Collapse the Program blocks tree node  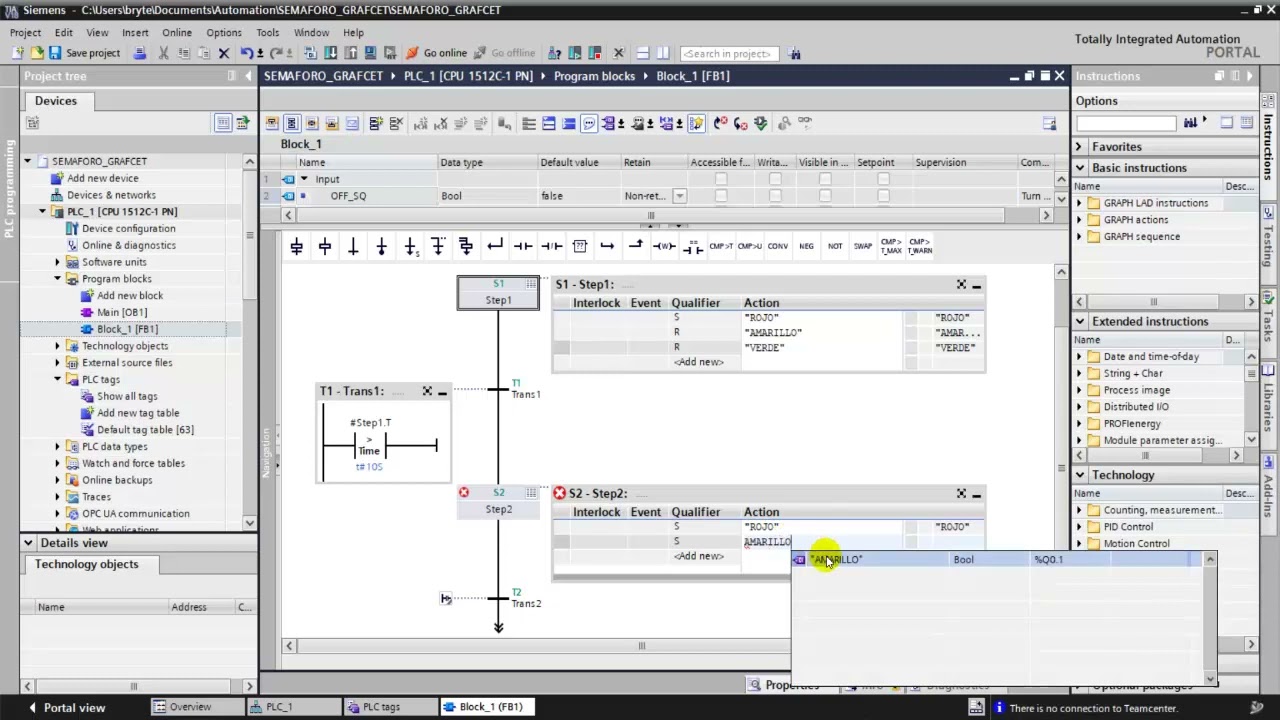tap(58, 279)
